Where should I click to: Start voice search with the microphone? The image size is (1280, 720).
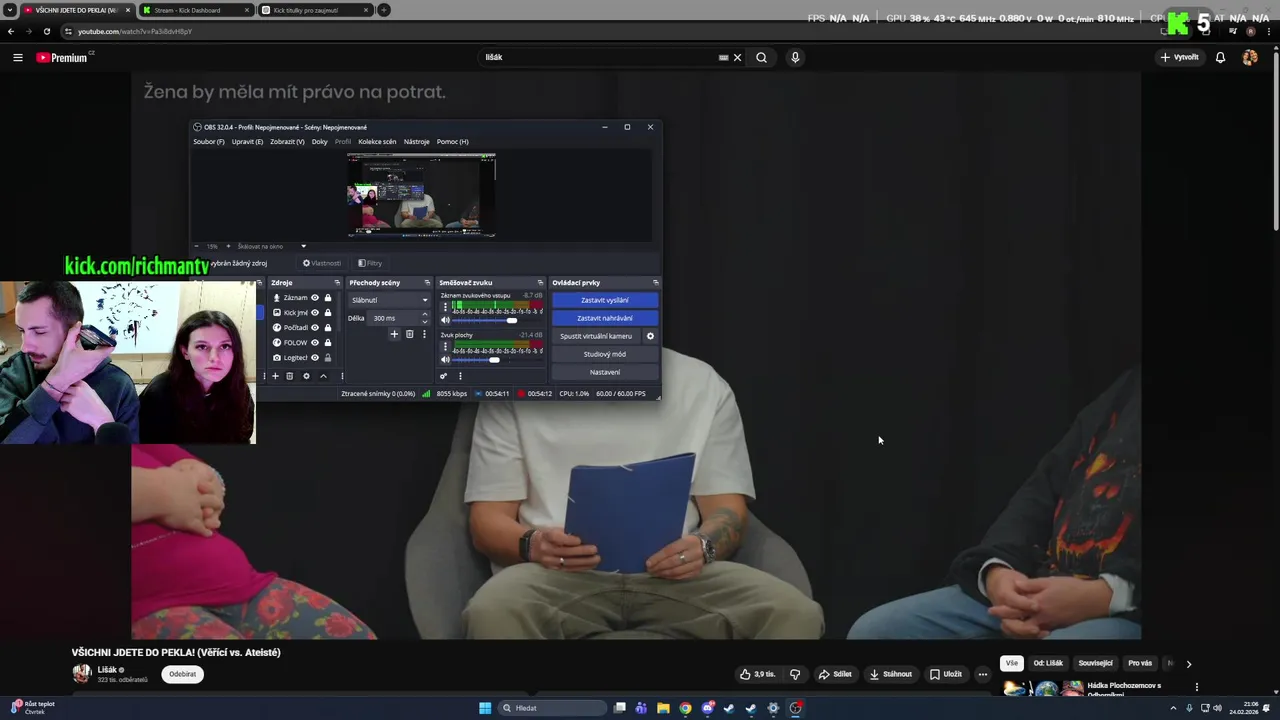coord(795,58)
